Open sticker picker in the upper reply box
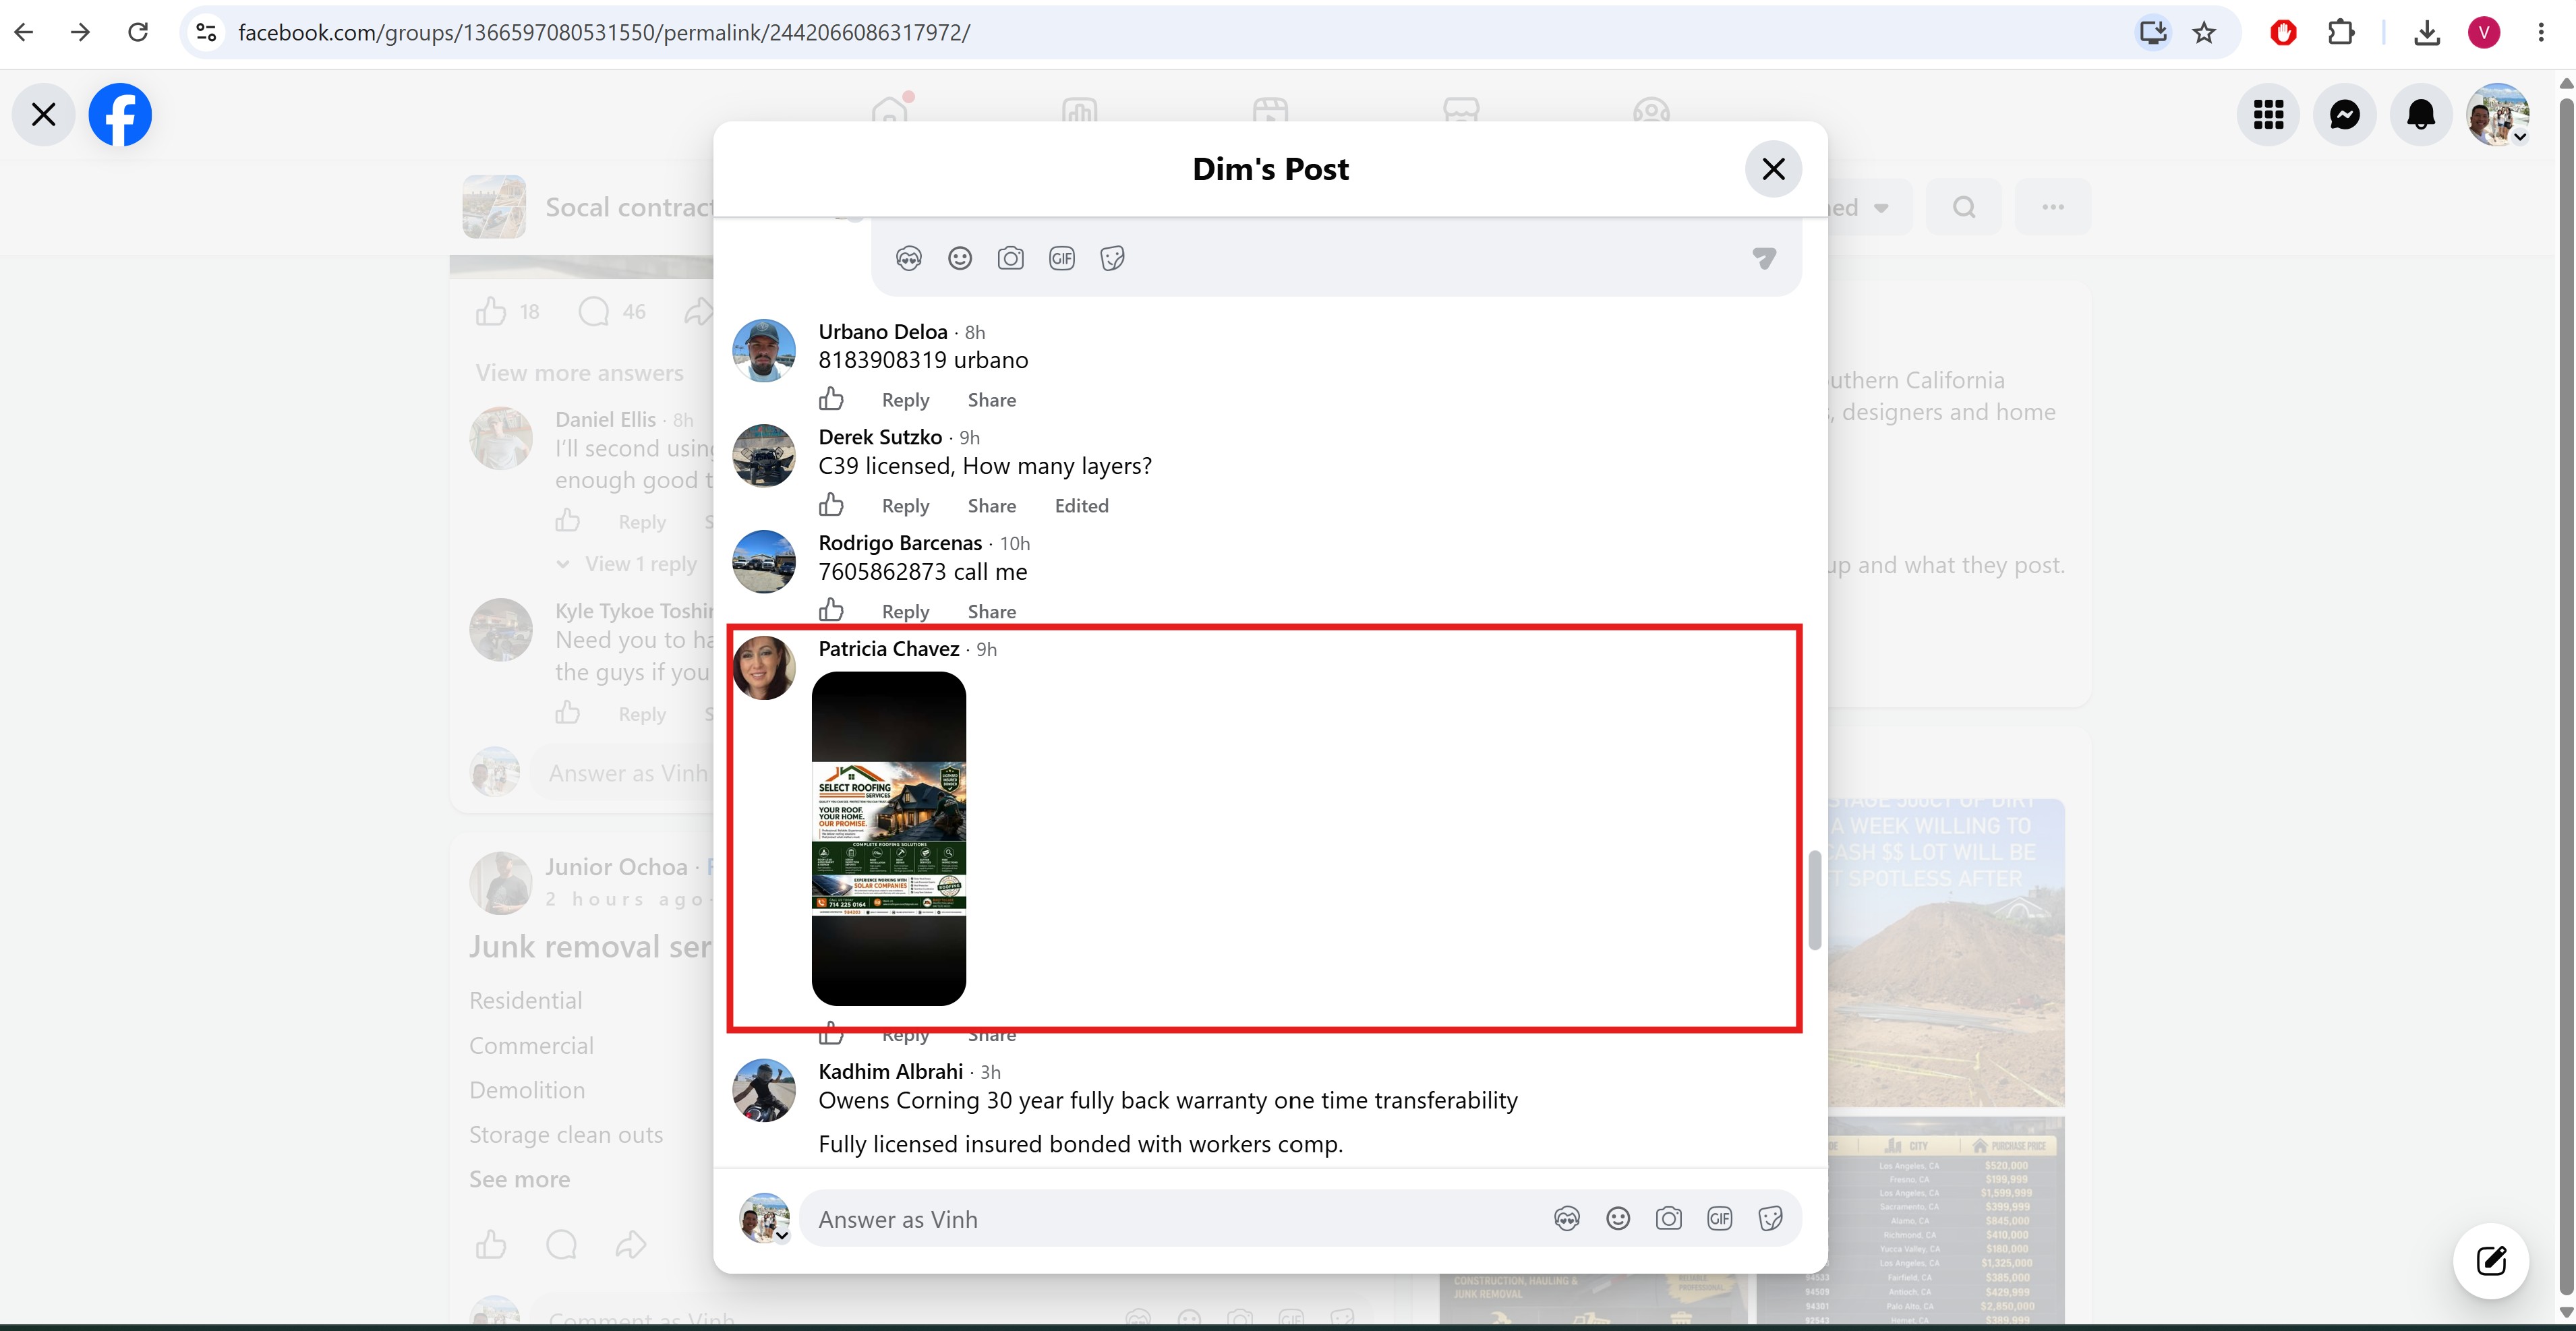Screen dimensions: 2576x1331 [1113, 259]
